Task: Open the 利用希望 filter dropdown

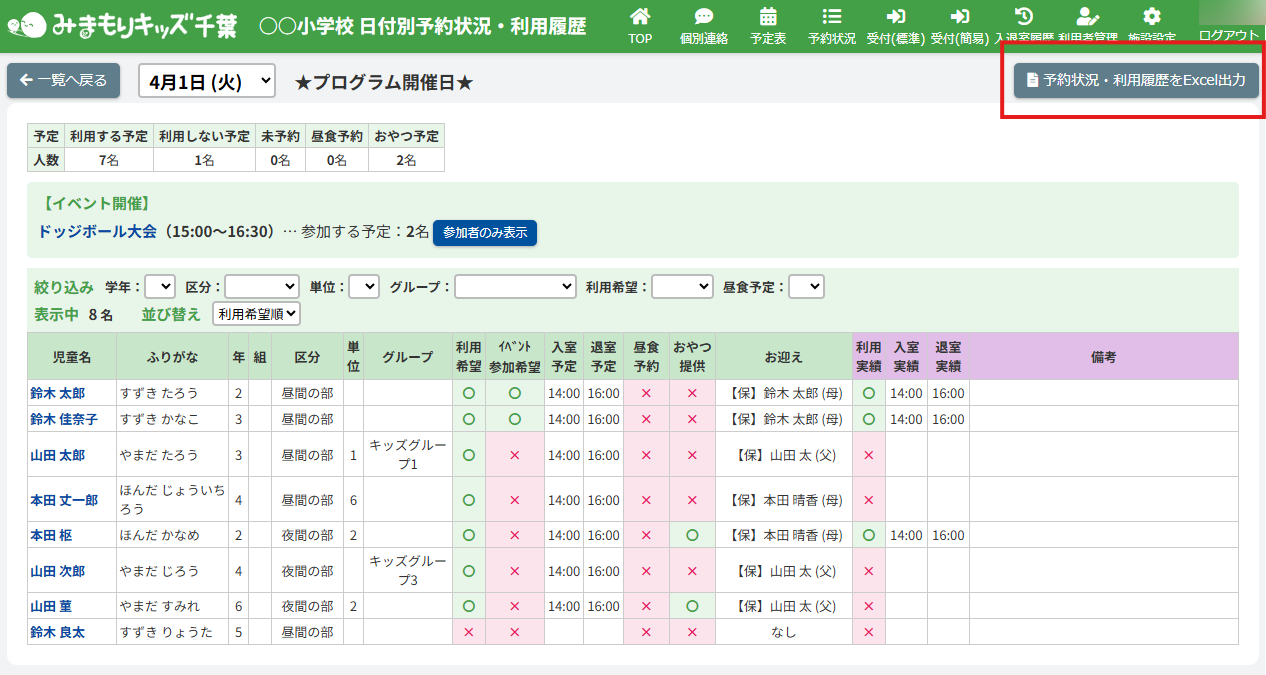Action: coord(682,287)
